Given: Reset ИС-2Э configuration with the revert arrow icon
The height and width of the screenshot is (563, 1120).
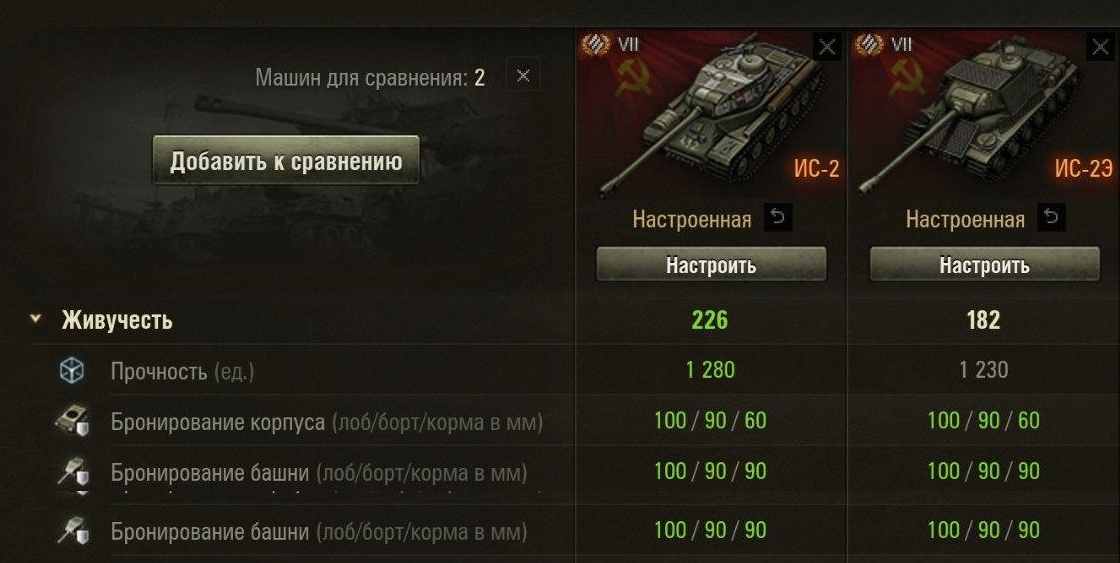Looking at the screenshot, I should [1051, 217].
